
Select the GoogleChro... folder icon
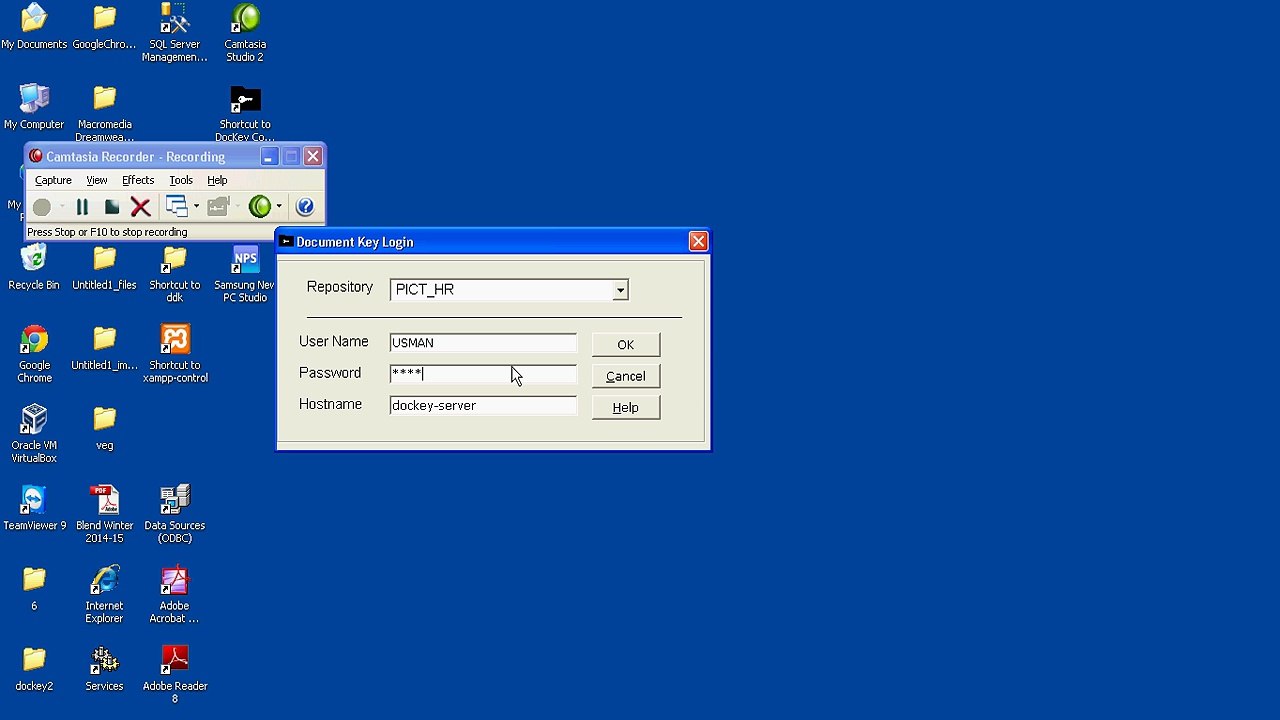click(x=104, y=28)
